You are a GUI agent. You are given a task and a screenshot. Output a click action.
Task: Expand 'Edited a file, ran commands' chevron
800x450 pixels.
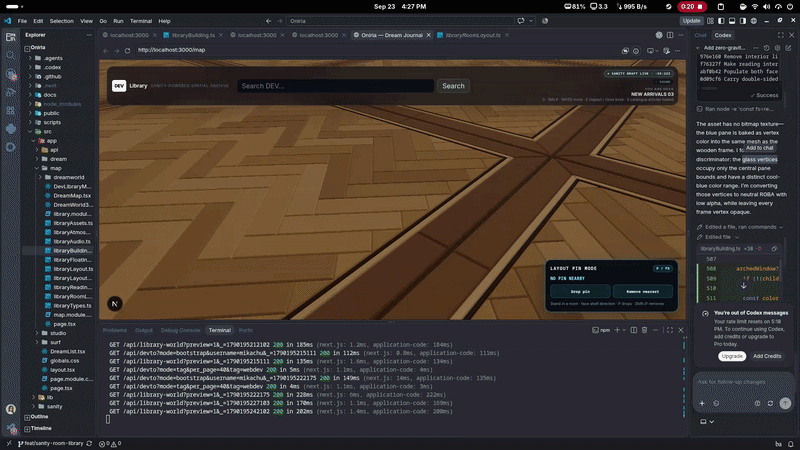point(781,227)
